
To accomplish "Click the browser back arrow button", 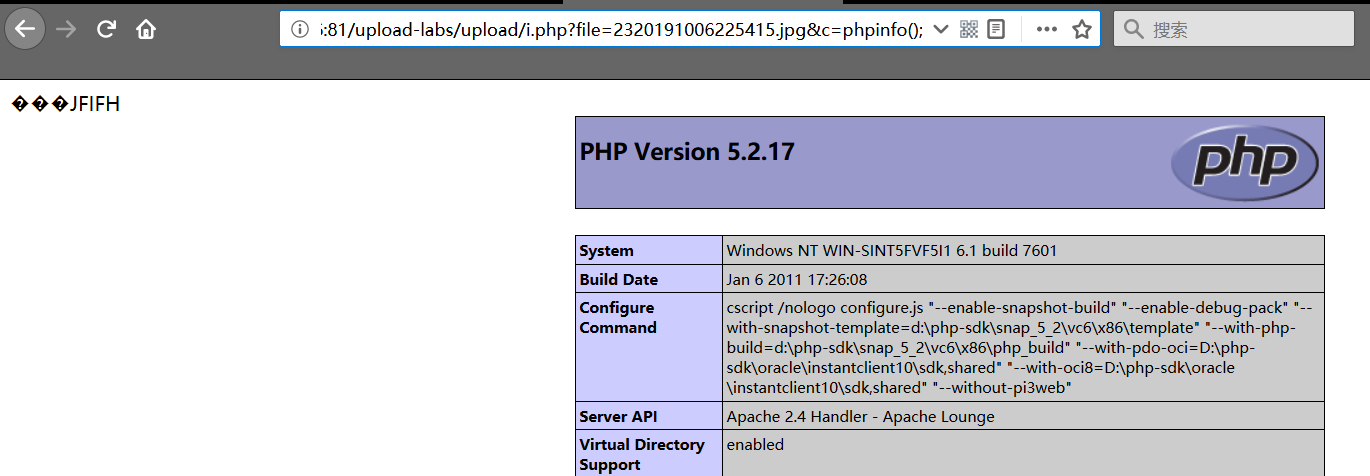I will 25,30.
